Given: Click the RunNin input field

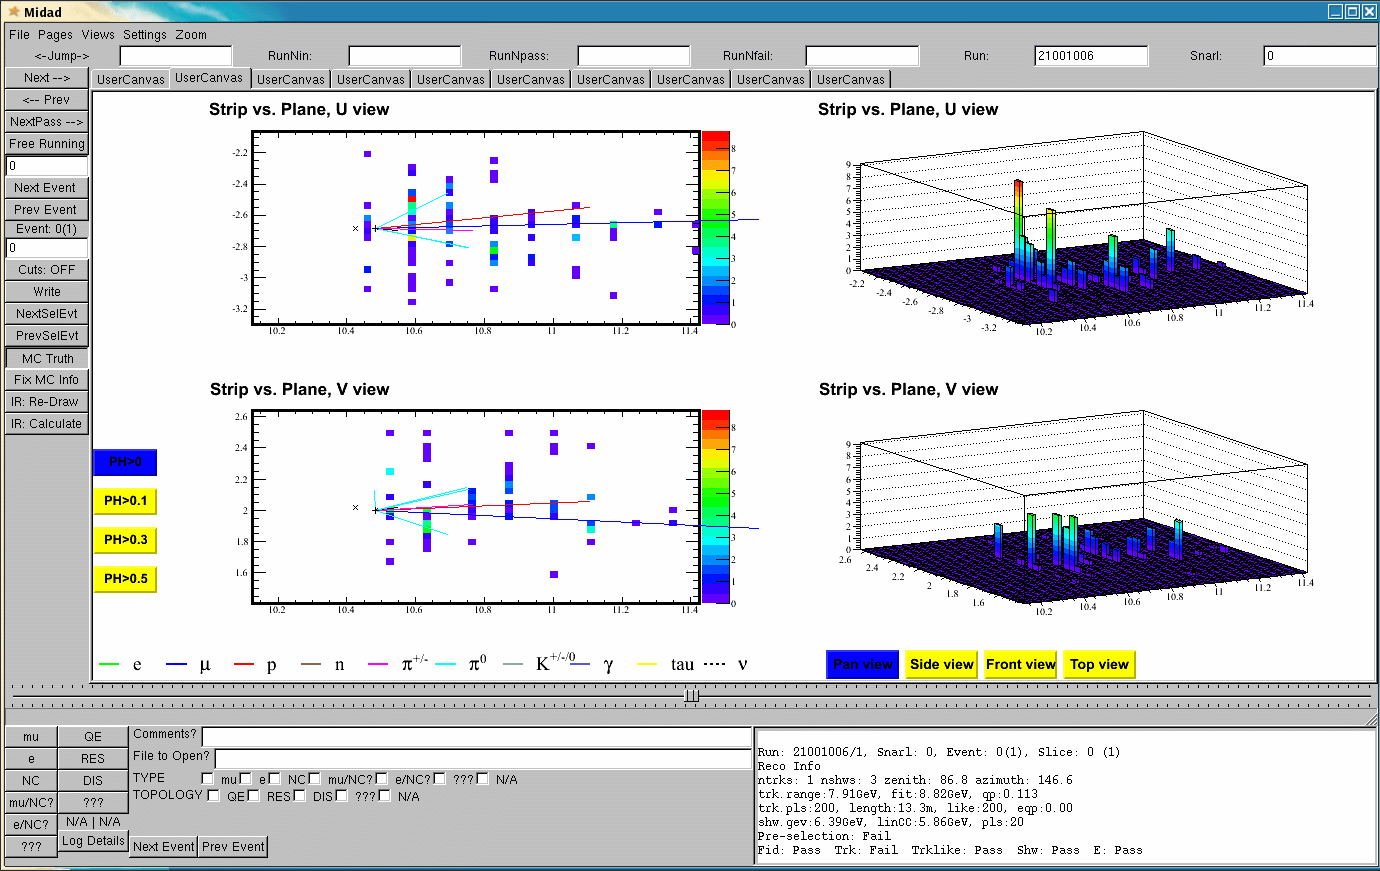Looking at the screenshot, I should point(405,56).
